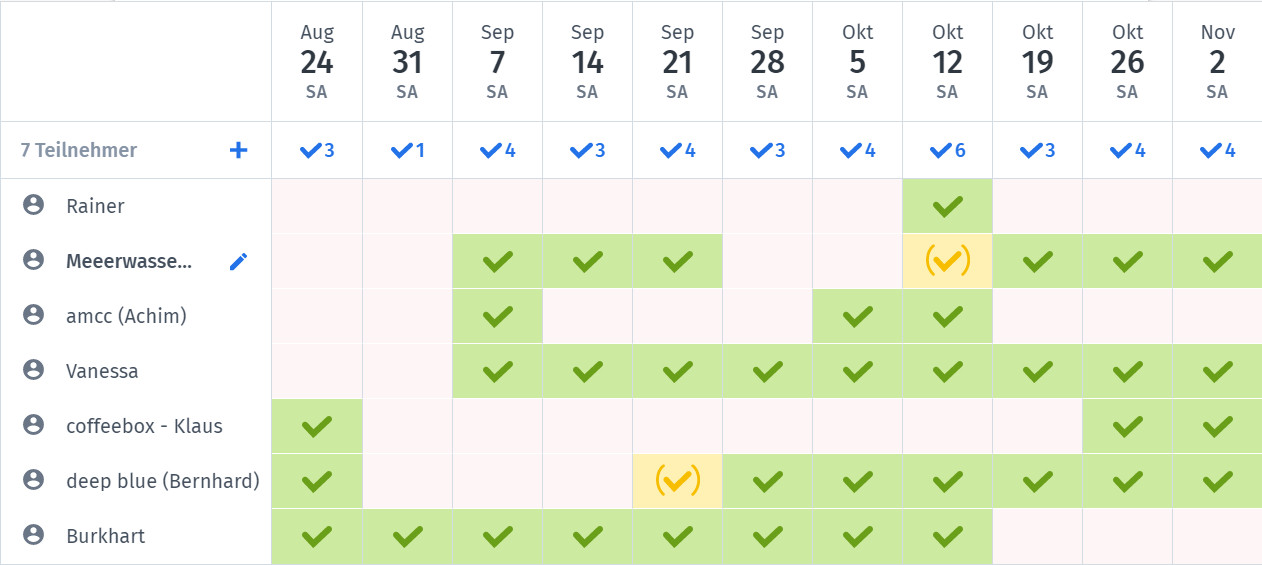Click the vote count 1 under Aug 31

(407, 151)
